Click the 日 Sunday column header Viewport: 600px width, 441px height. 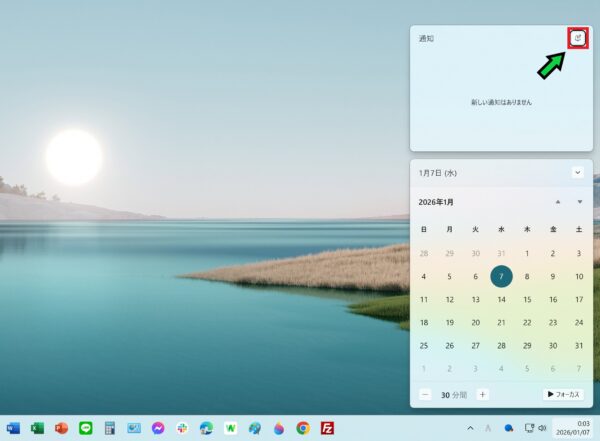pos(424,229)
